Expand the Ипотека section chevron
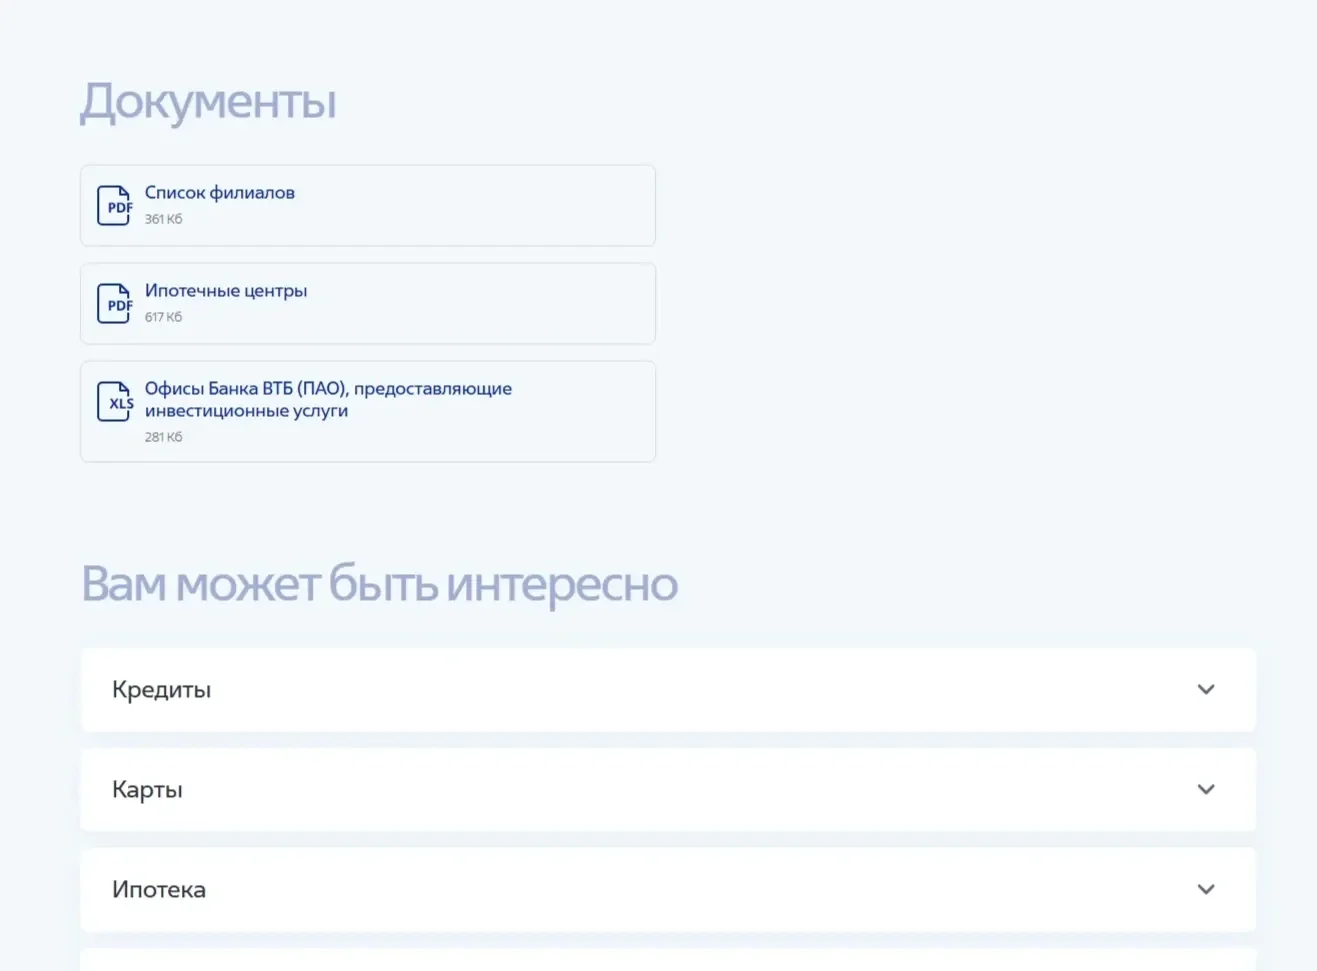The width and height of the screenshot is (1317, 971). 1206,890
